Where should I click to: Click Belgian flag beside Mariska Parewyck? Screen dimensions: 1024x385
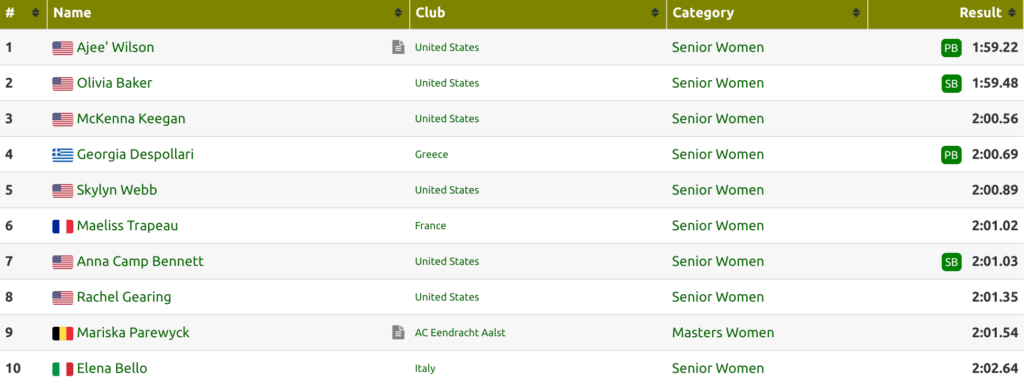[63, 333]
